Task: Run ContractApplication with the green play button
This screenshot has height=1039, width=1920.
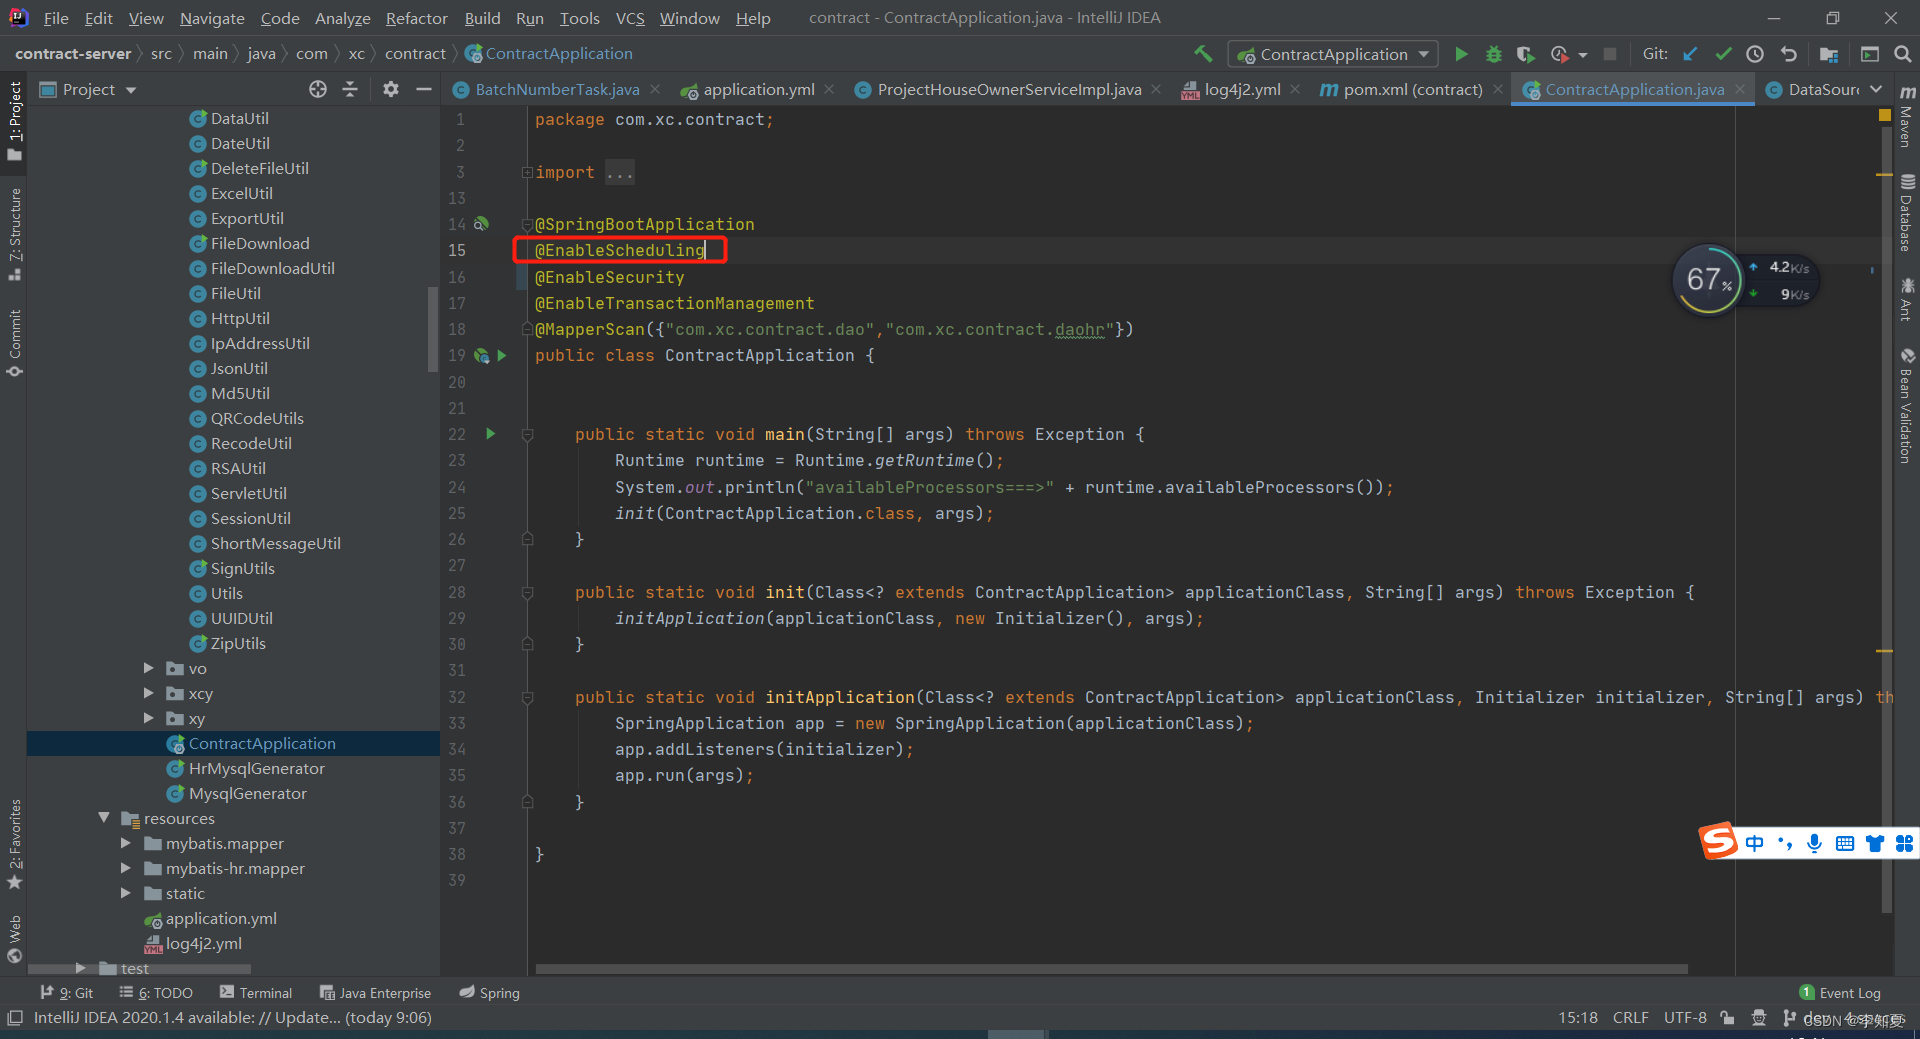Action: pos(1461,54)
